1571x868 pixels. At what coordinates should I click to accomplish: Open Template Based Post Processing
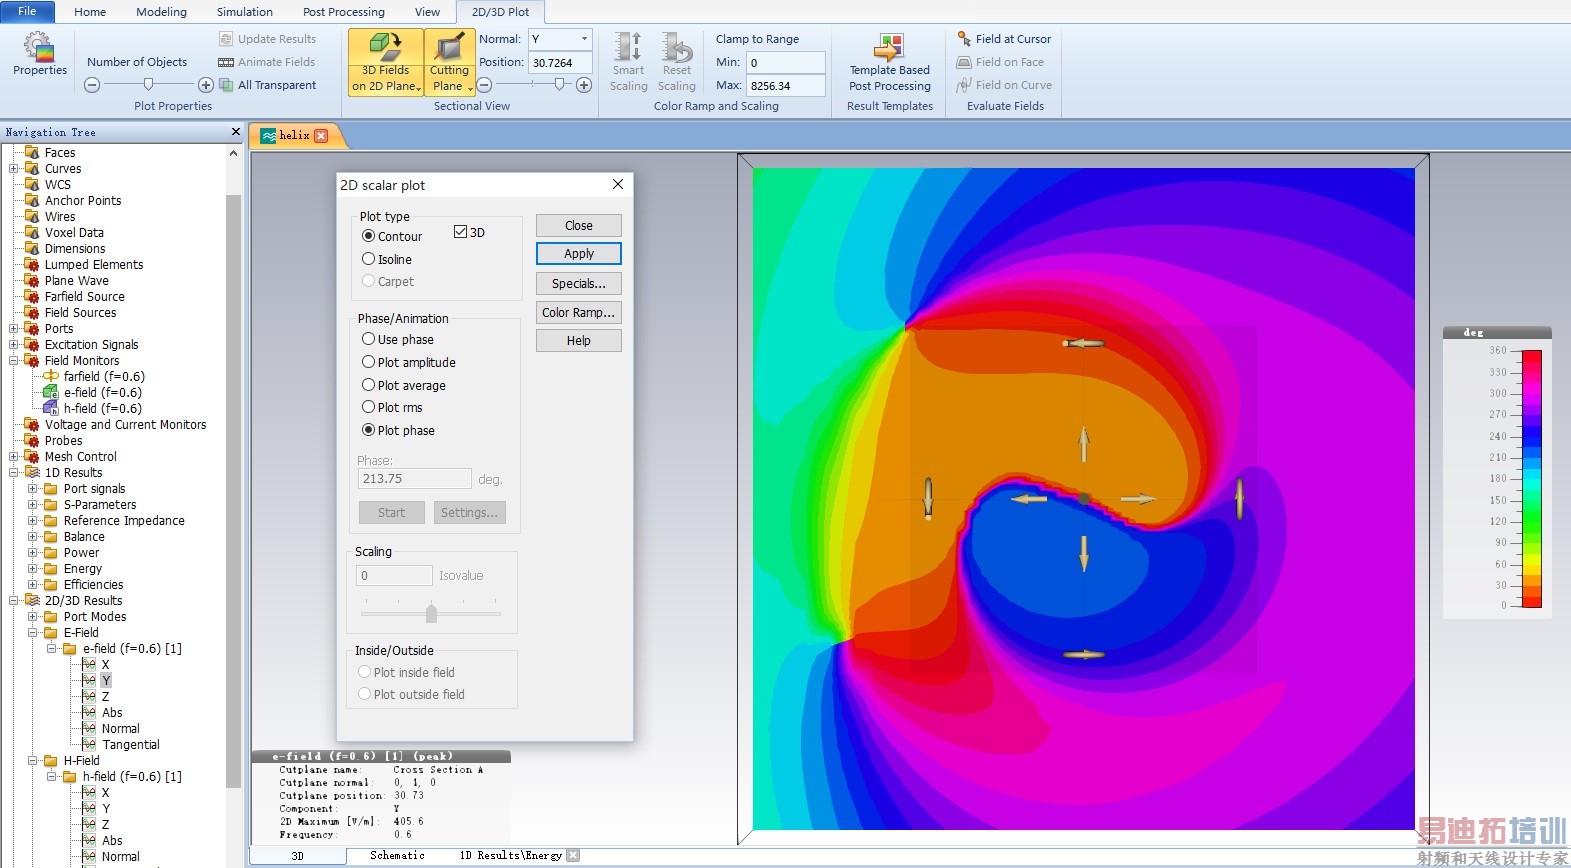(x=889, y=61)
